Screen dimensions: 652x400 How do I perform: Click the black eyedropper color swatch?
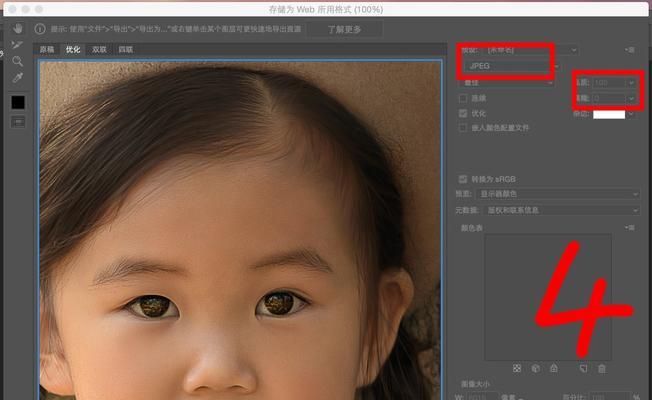[18, 102]
